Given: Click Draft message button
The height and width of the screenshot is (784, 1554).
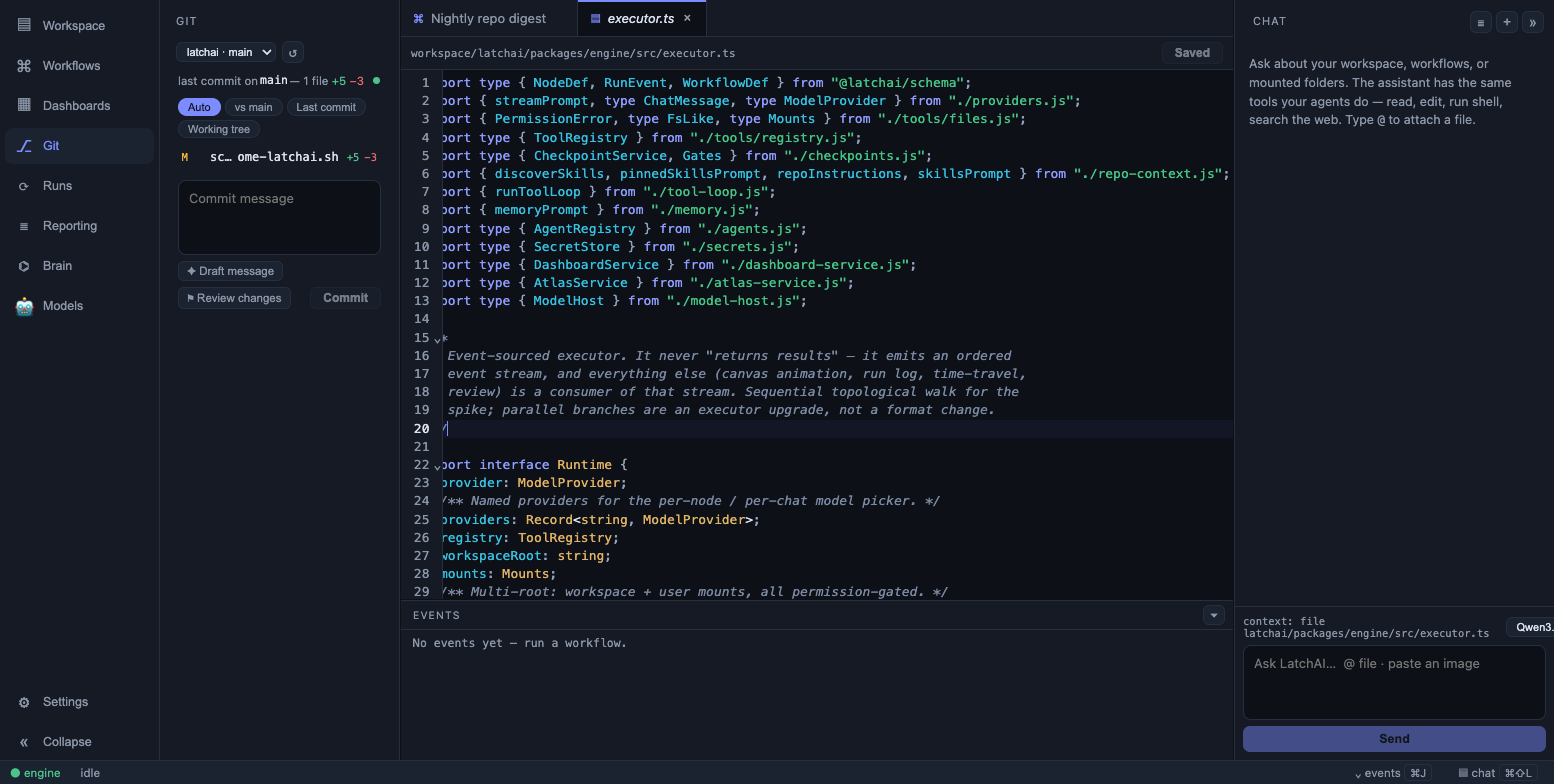Looking at the screenshot, I should pyautogui.click(x=231, y=271).
